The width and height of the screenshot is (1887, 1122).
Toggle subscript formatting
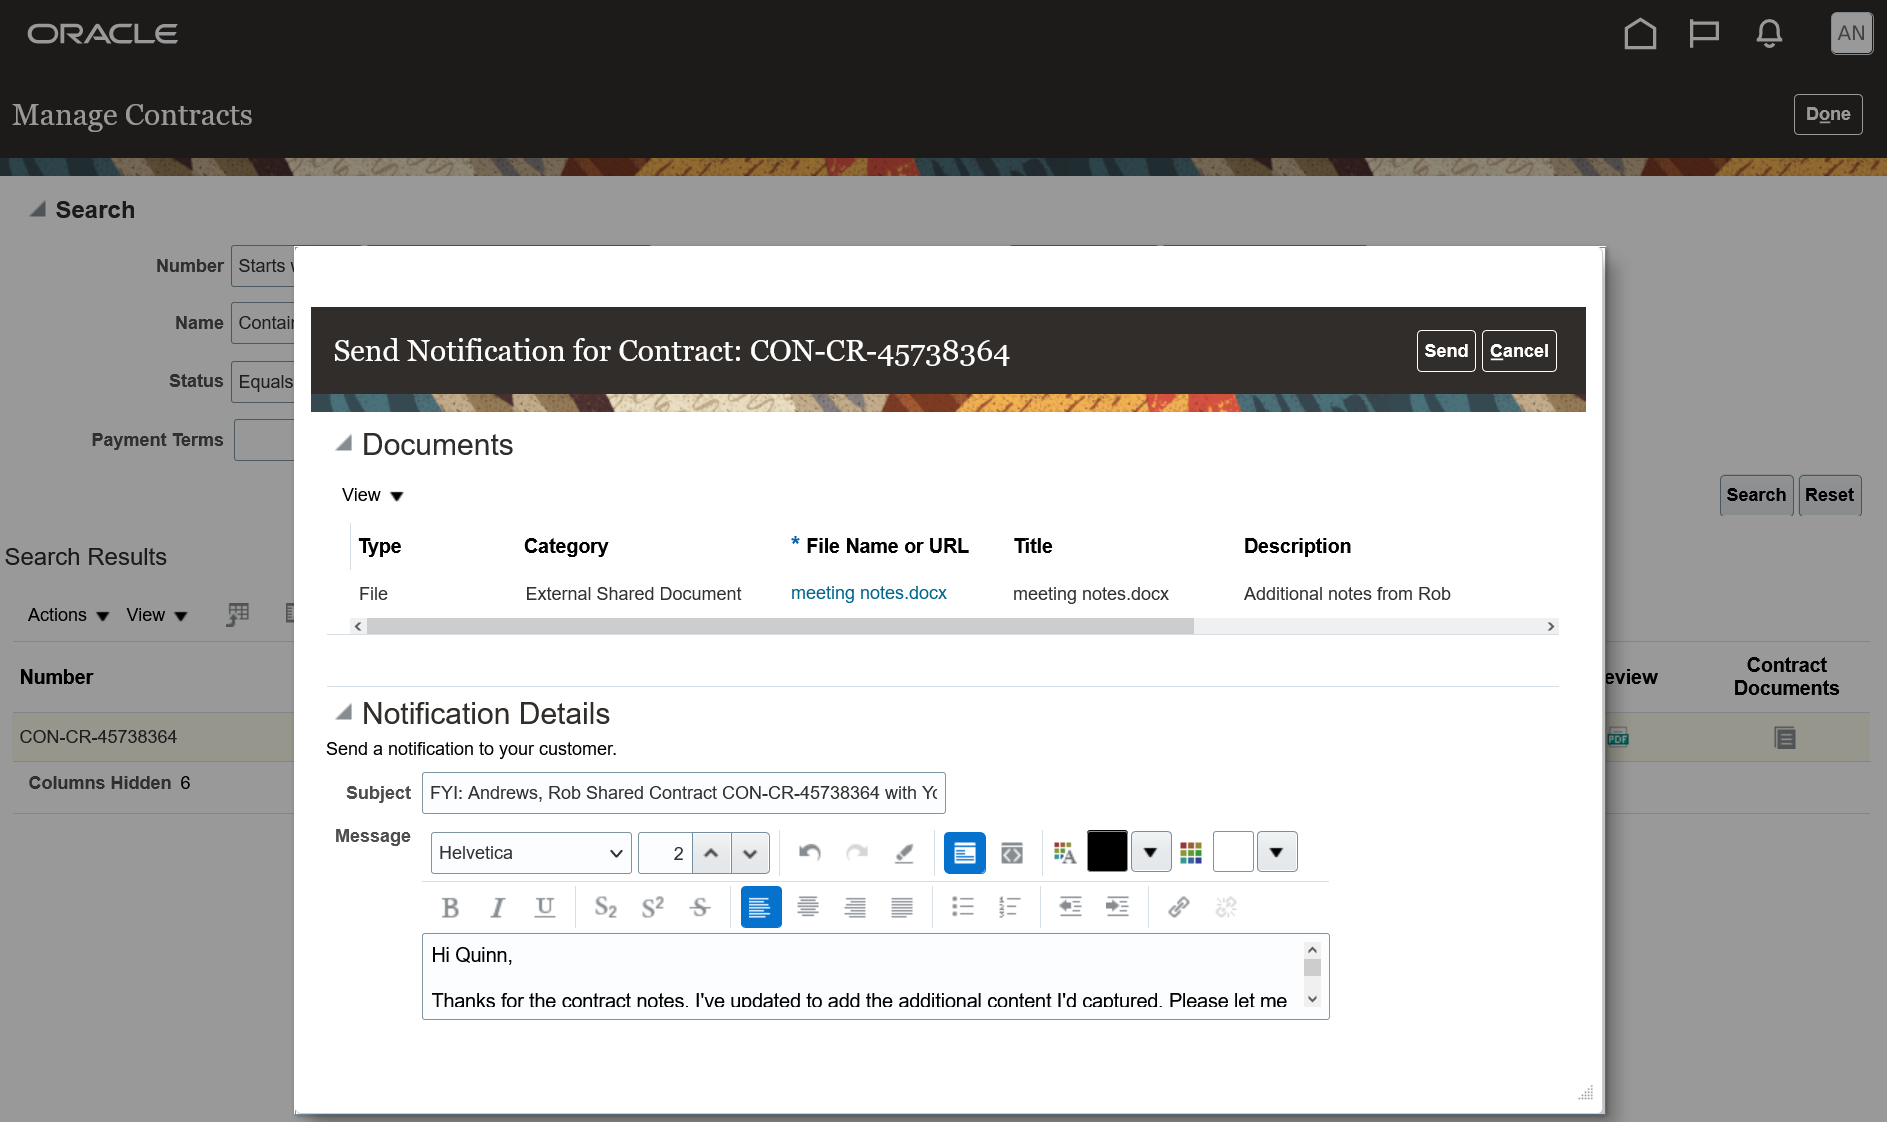coord(605,907)
